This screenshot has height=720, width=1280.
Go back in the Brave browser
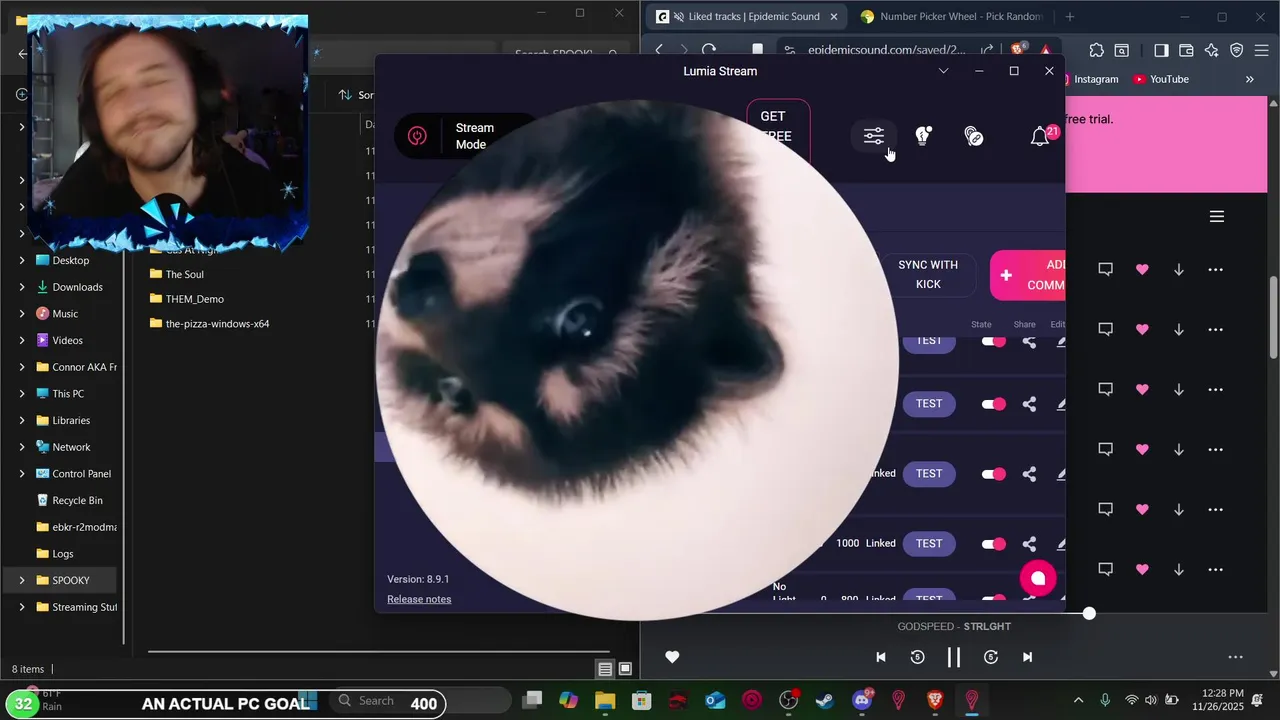659,50
